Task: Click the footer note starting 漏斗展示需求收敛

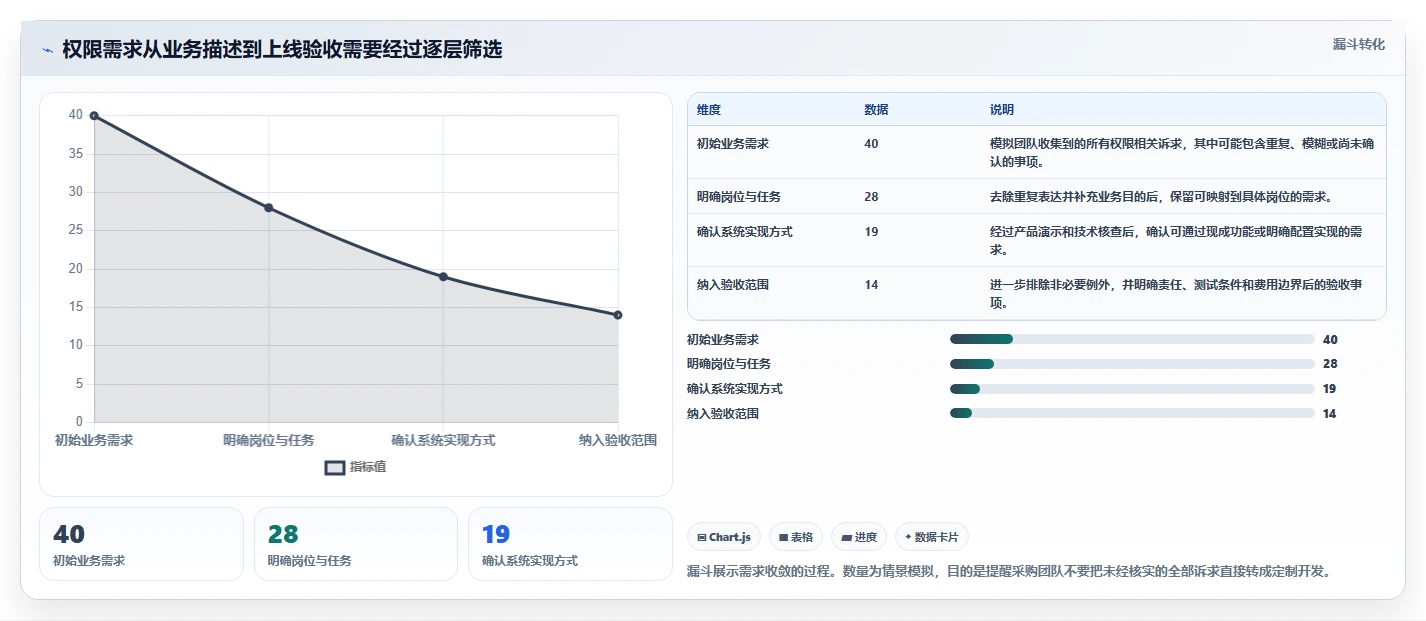Action: click(x=1009, y=572)
